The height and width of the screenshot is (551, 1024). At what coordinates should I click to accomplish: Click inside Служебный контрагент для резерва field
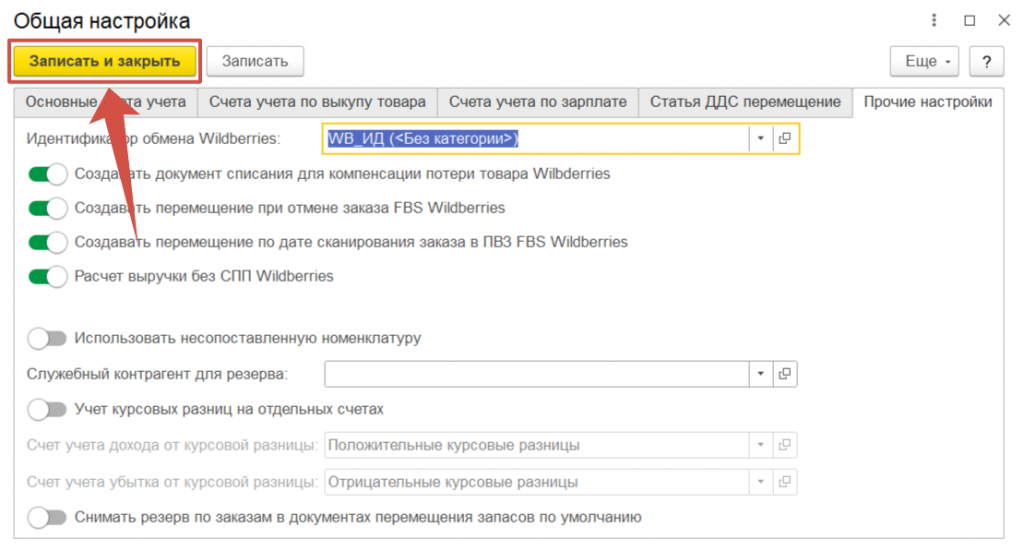point(536,374)
